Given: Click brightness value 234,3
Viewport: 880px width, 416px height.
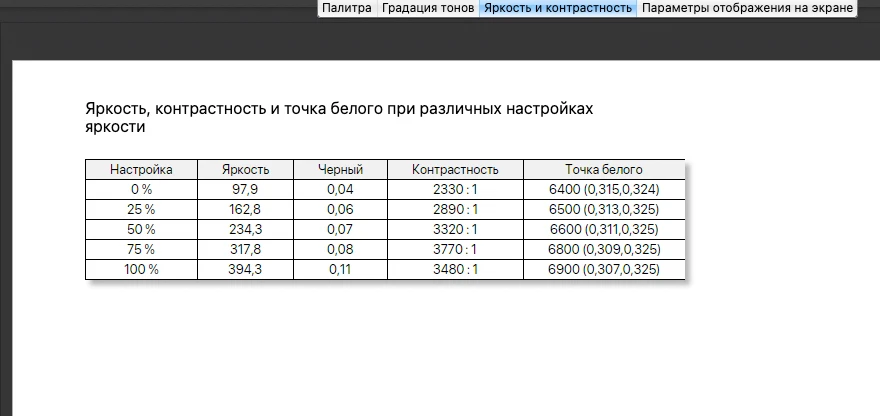Looking at the screenshot, I should click(x=245, y=230).
